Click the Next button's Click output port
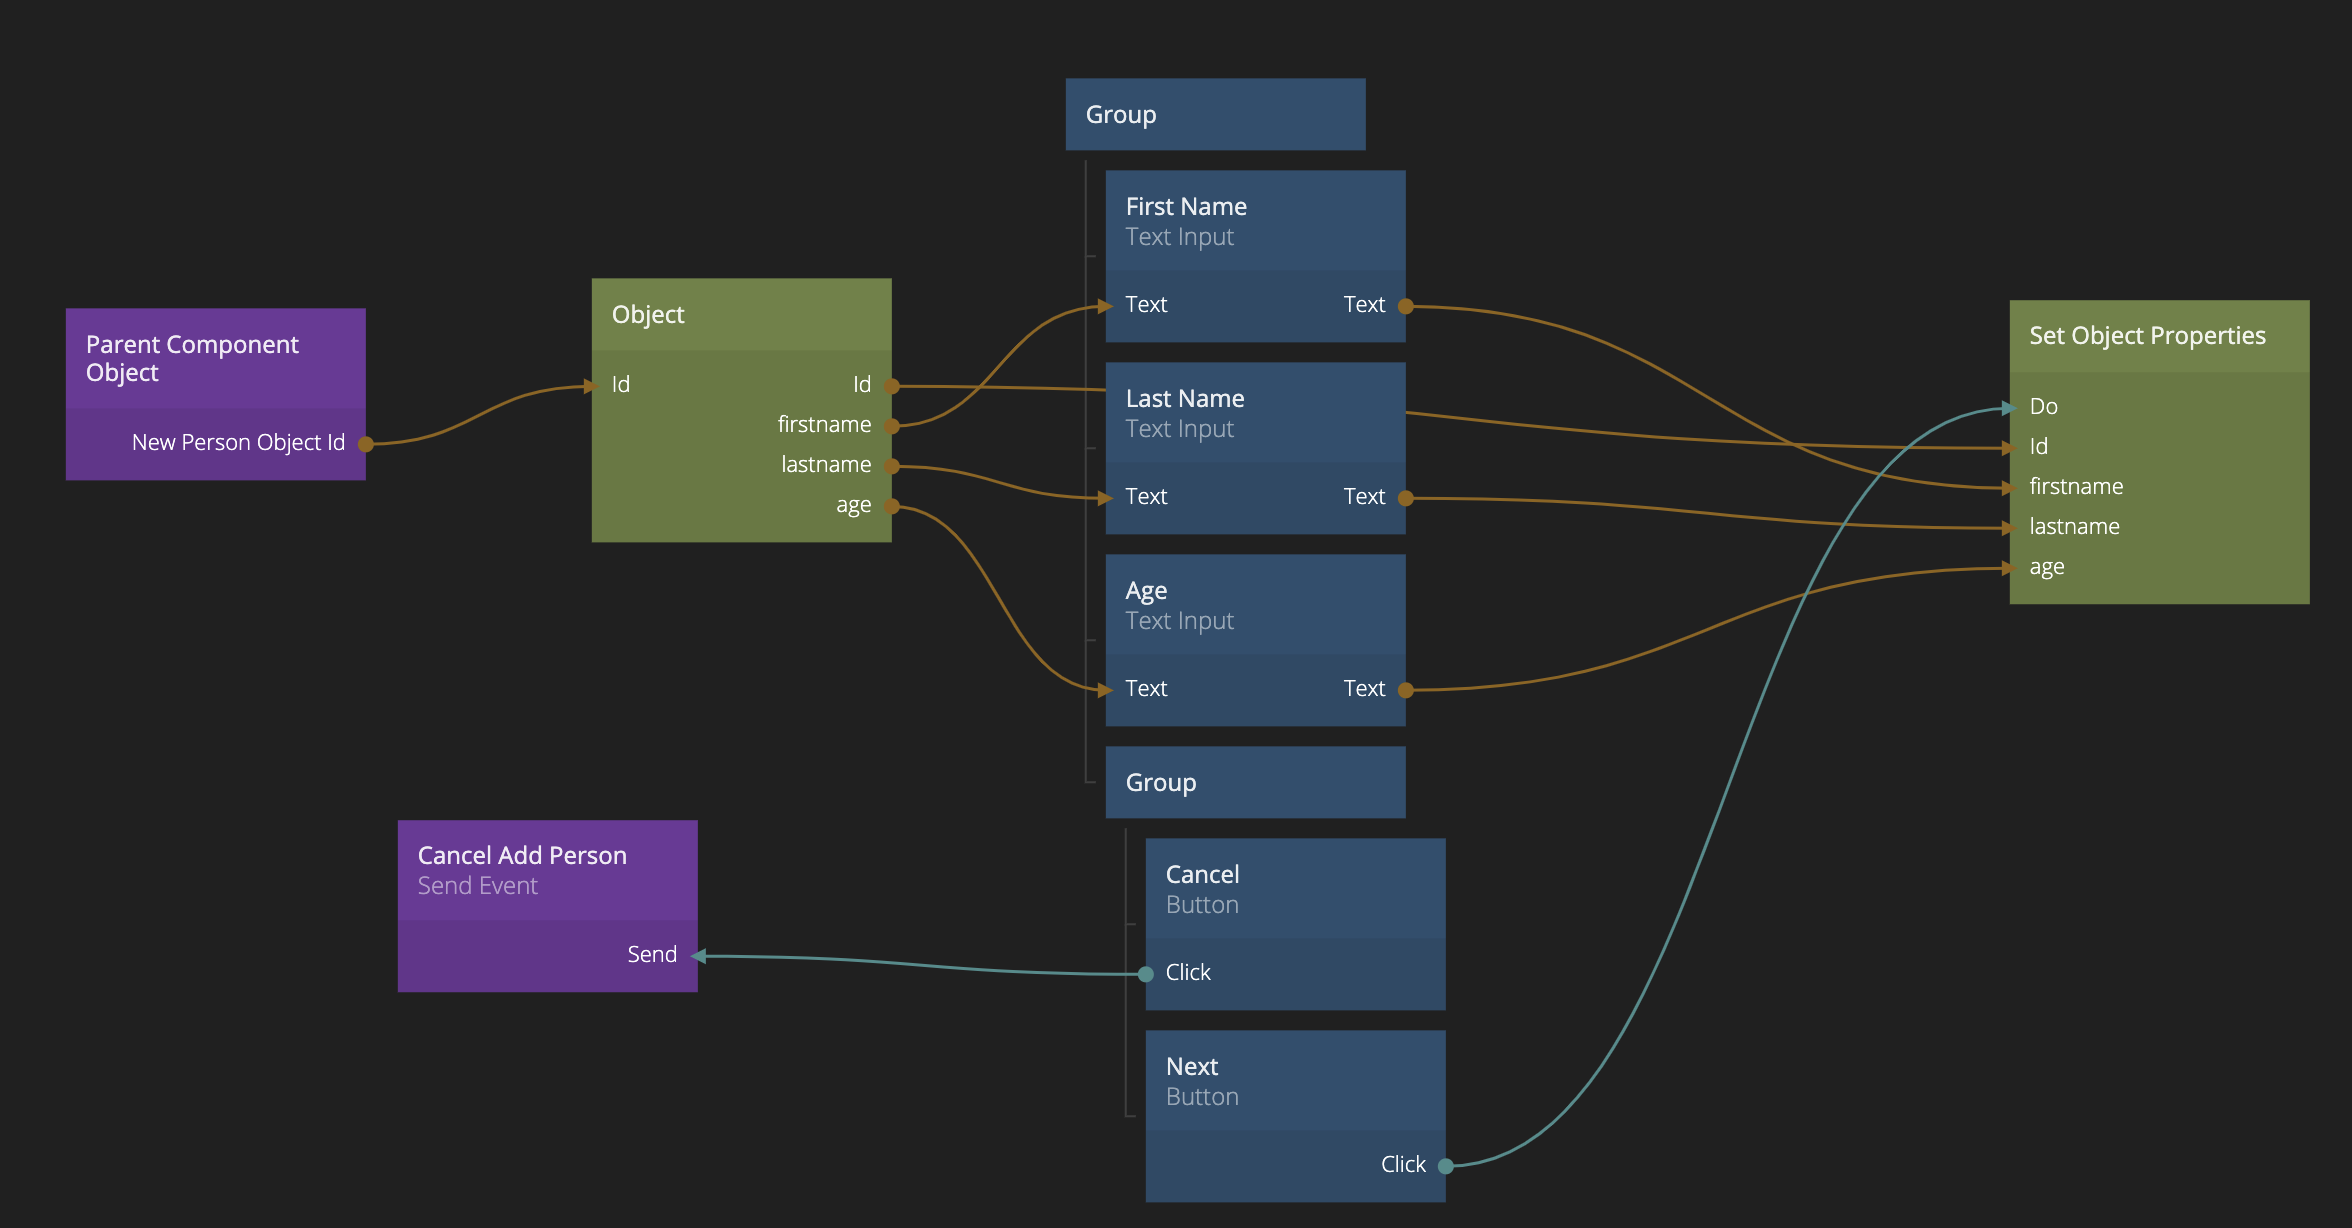The width and height of the screenshot is (2352, 1228). click(x=1445, y=1166)
